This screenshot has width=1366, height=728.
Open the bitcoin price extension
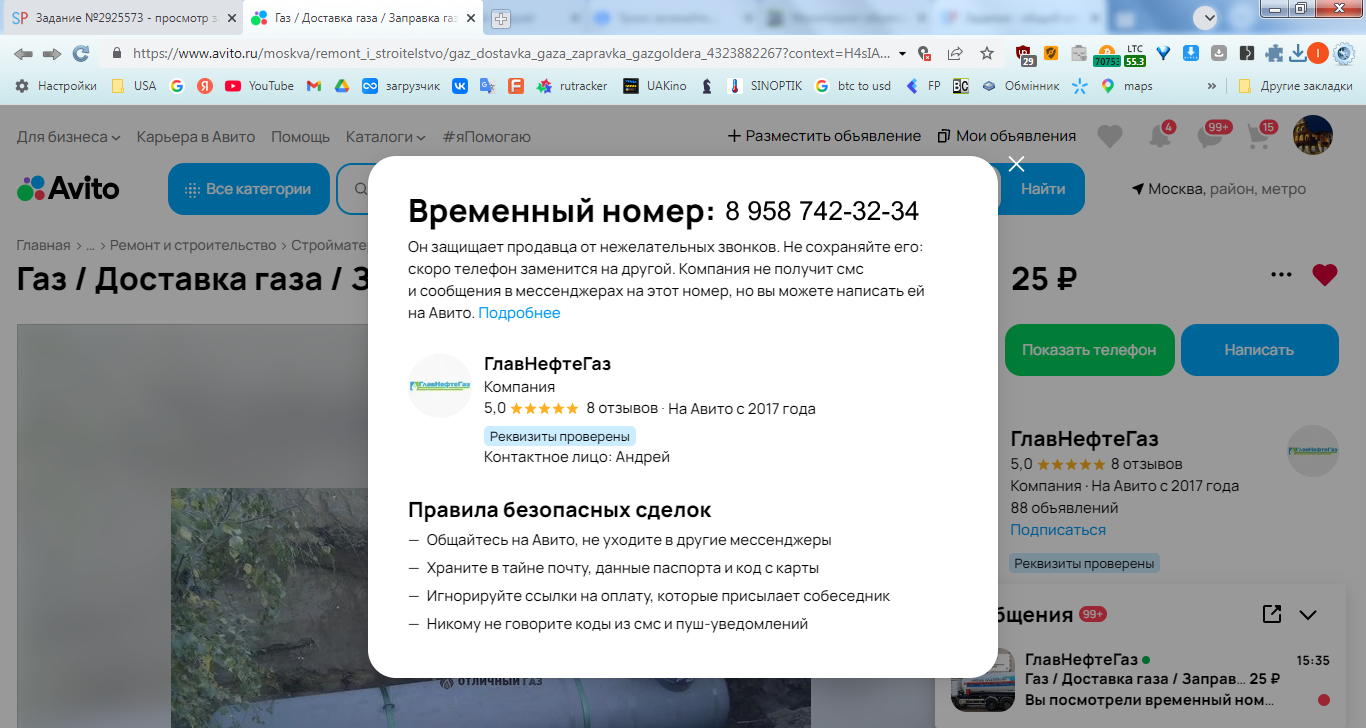pyautogui.click(x=1106, y=54)
